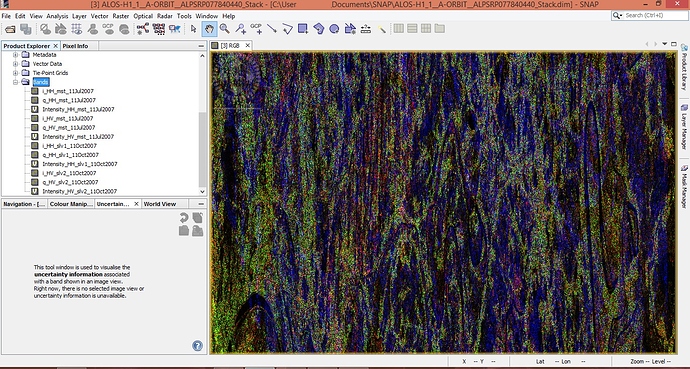Open the Raster menu

(121, 16)
